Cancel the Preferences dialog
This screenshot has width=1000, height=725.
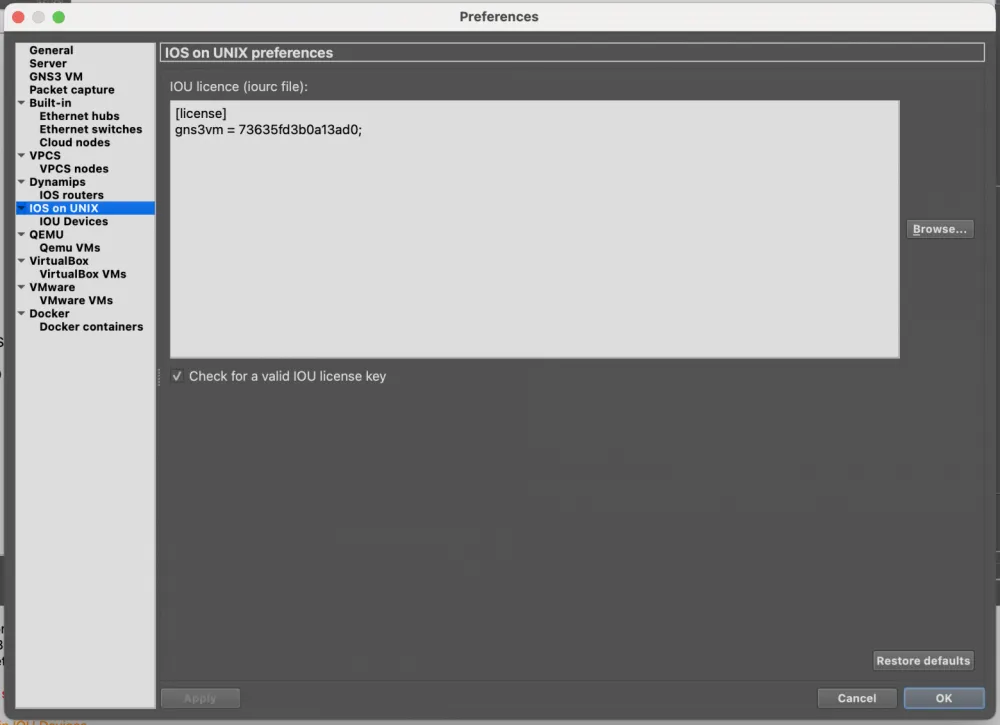(856, 698)
